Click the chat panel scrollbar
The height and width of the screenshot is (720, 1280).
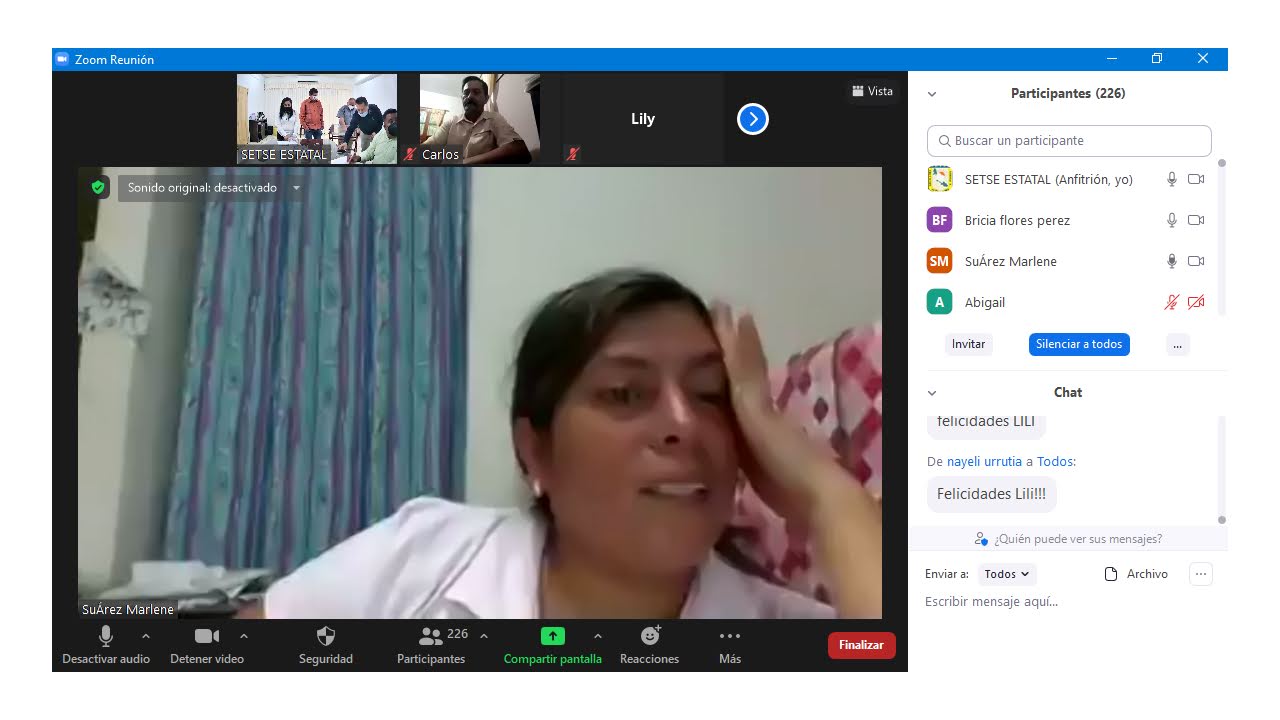tap(1222, 468)
